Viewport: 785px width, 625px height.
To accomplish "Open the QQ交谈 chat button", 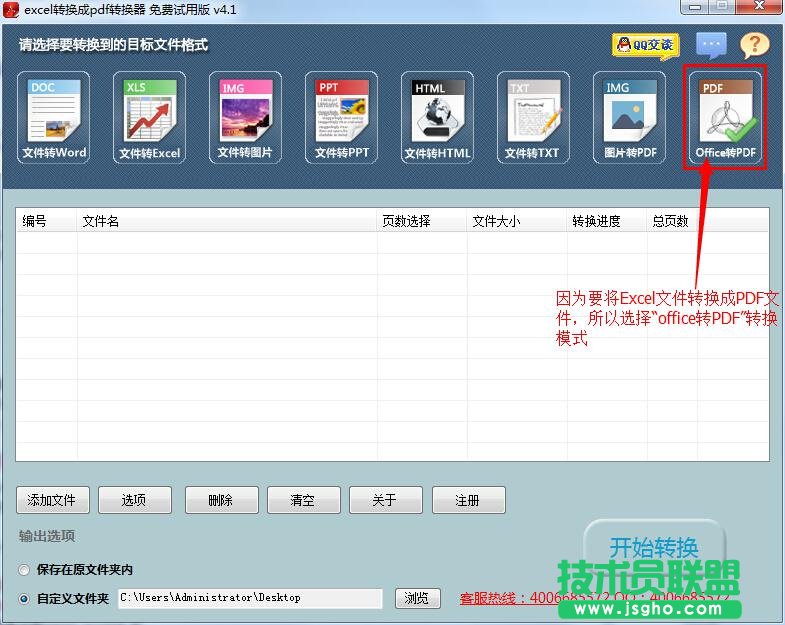I will pyautogui.click(x=645, y=46).
